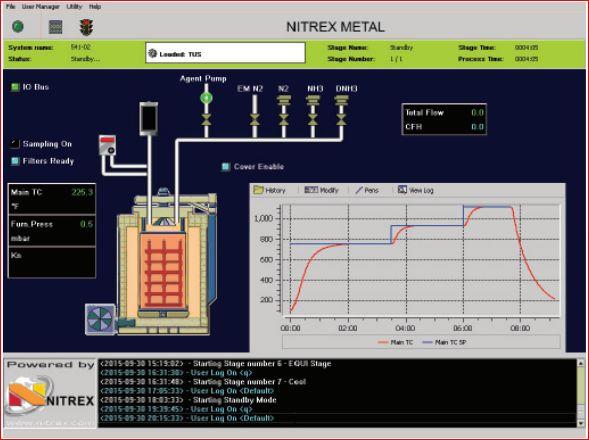589x440 pixels.
Task: Select the 20:15:33 User Log On entry
Action: (x=187, y=418)
